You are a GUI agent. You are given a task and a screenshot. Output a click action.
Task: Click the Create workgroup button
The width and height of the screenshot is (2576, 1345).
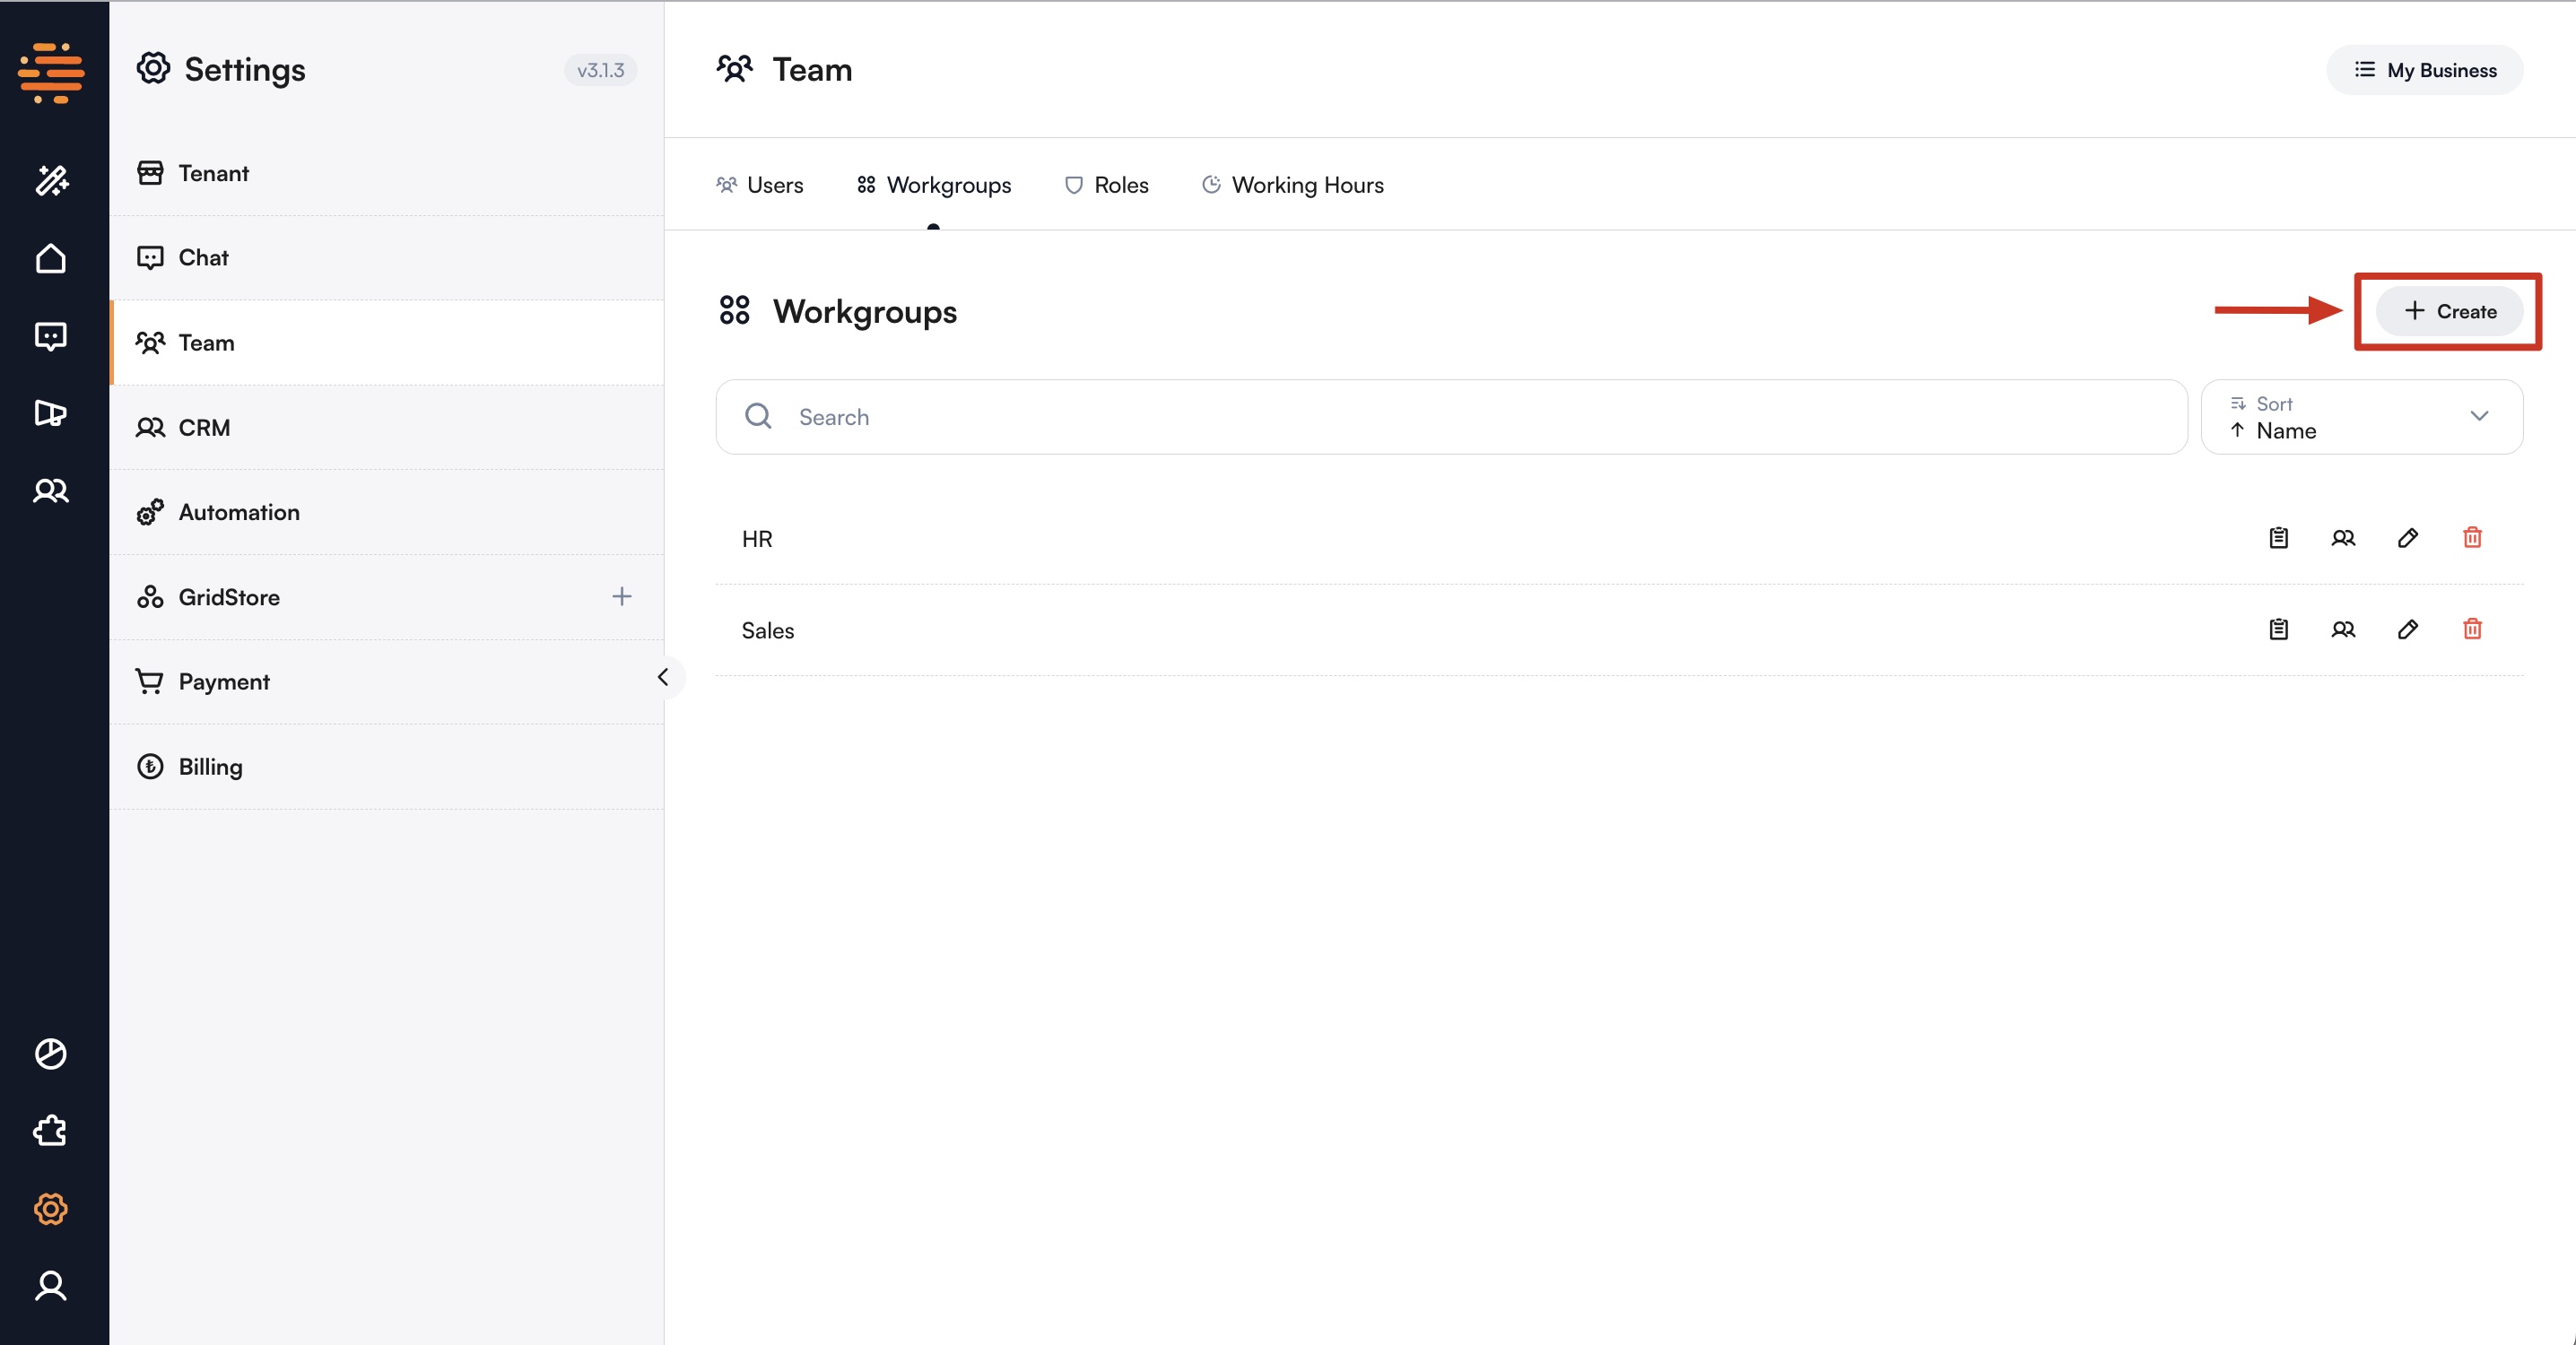click(2448, 311)
